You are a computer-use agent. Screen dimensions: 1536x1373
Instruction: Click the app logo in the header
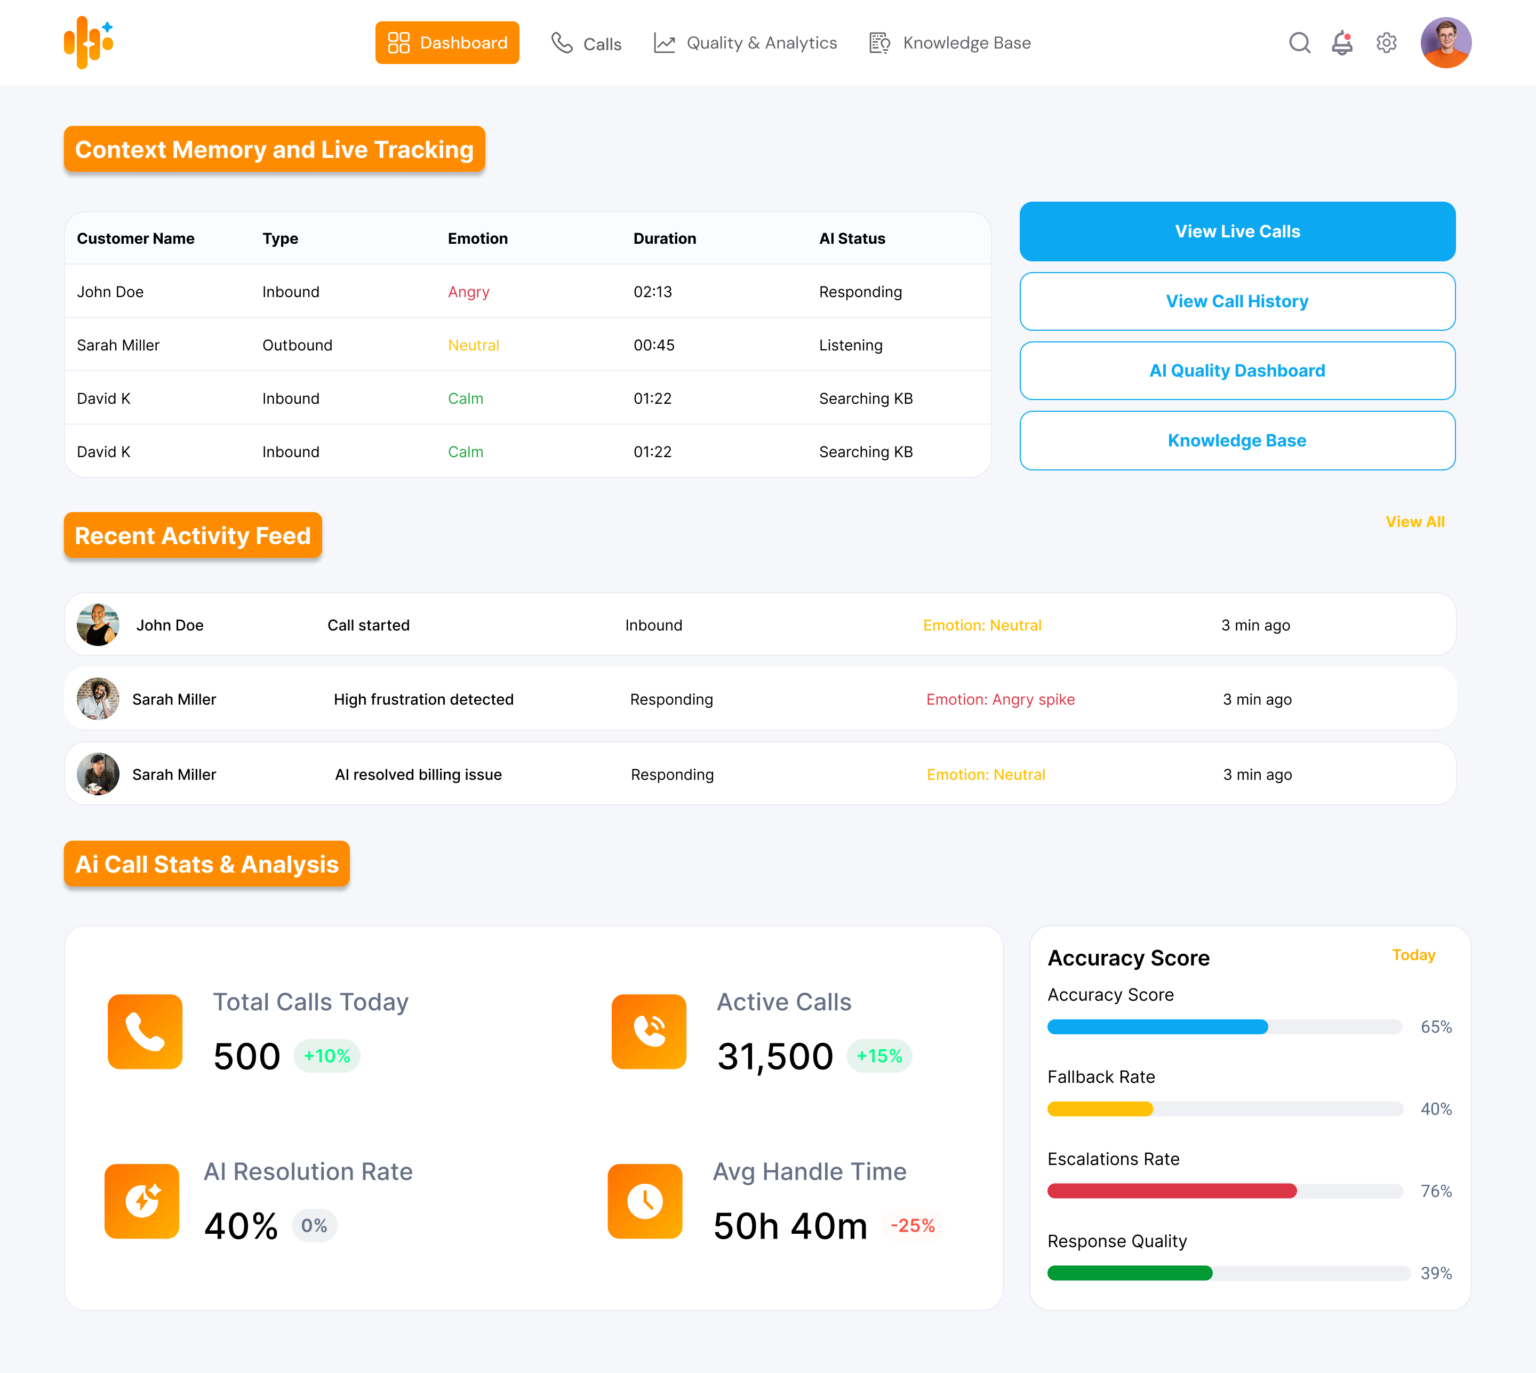[x=89, y=43]
